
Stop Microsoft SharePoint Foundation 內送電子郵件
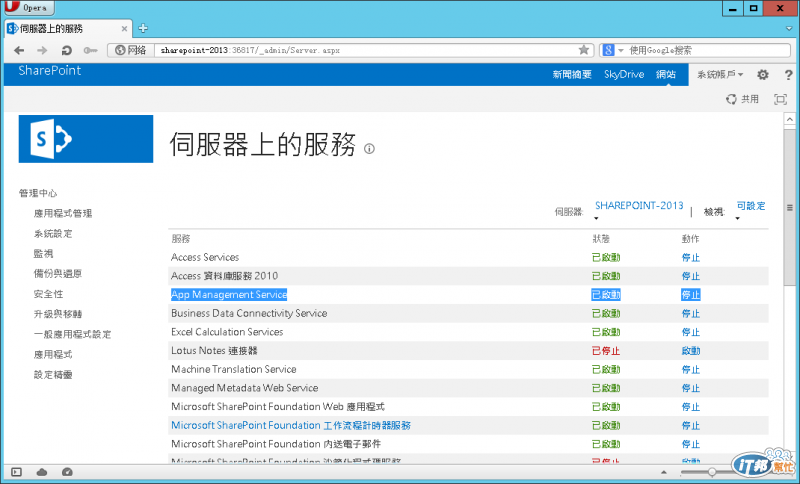tap(691, 444)
